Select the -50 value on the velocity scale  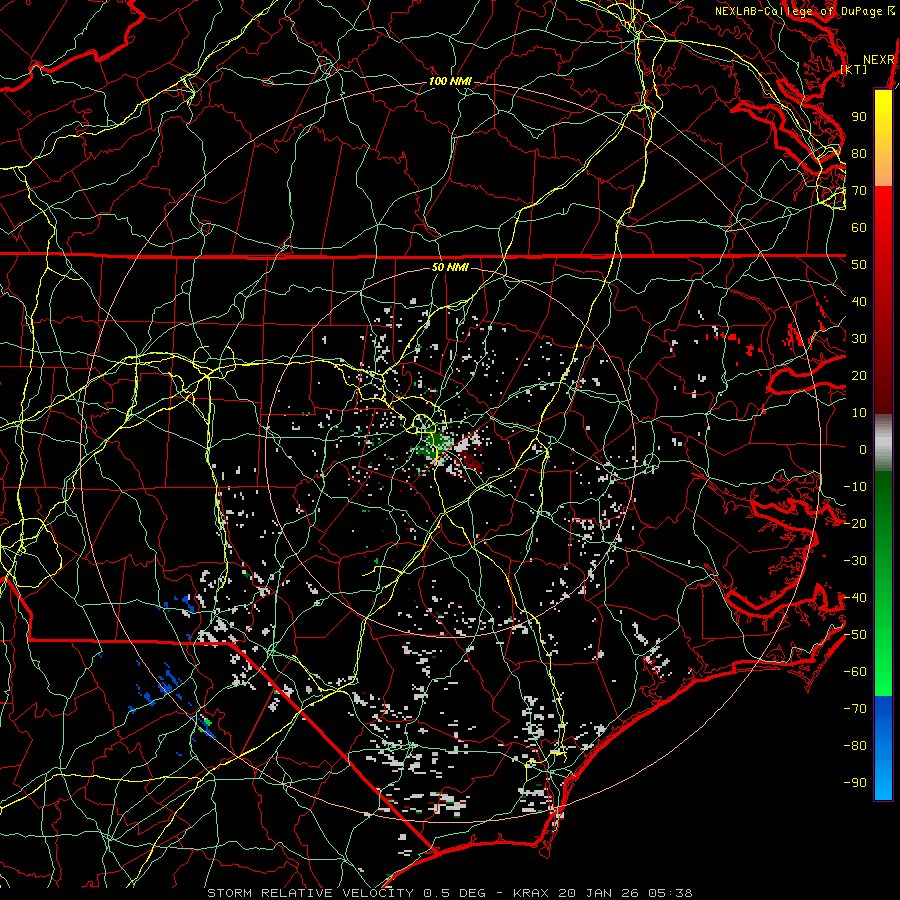point(855,635)
